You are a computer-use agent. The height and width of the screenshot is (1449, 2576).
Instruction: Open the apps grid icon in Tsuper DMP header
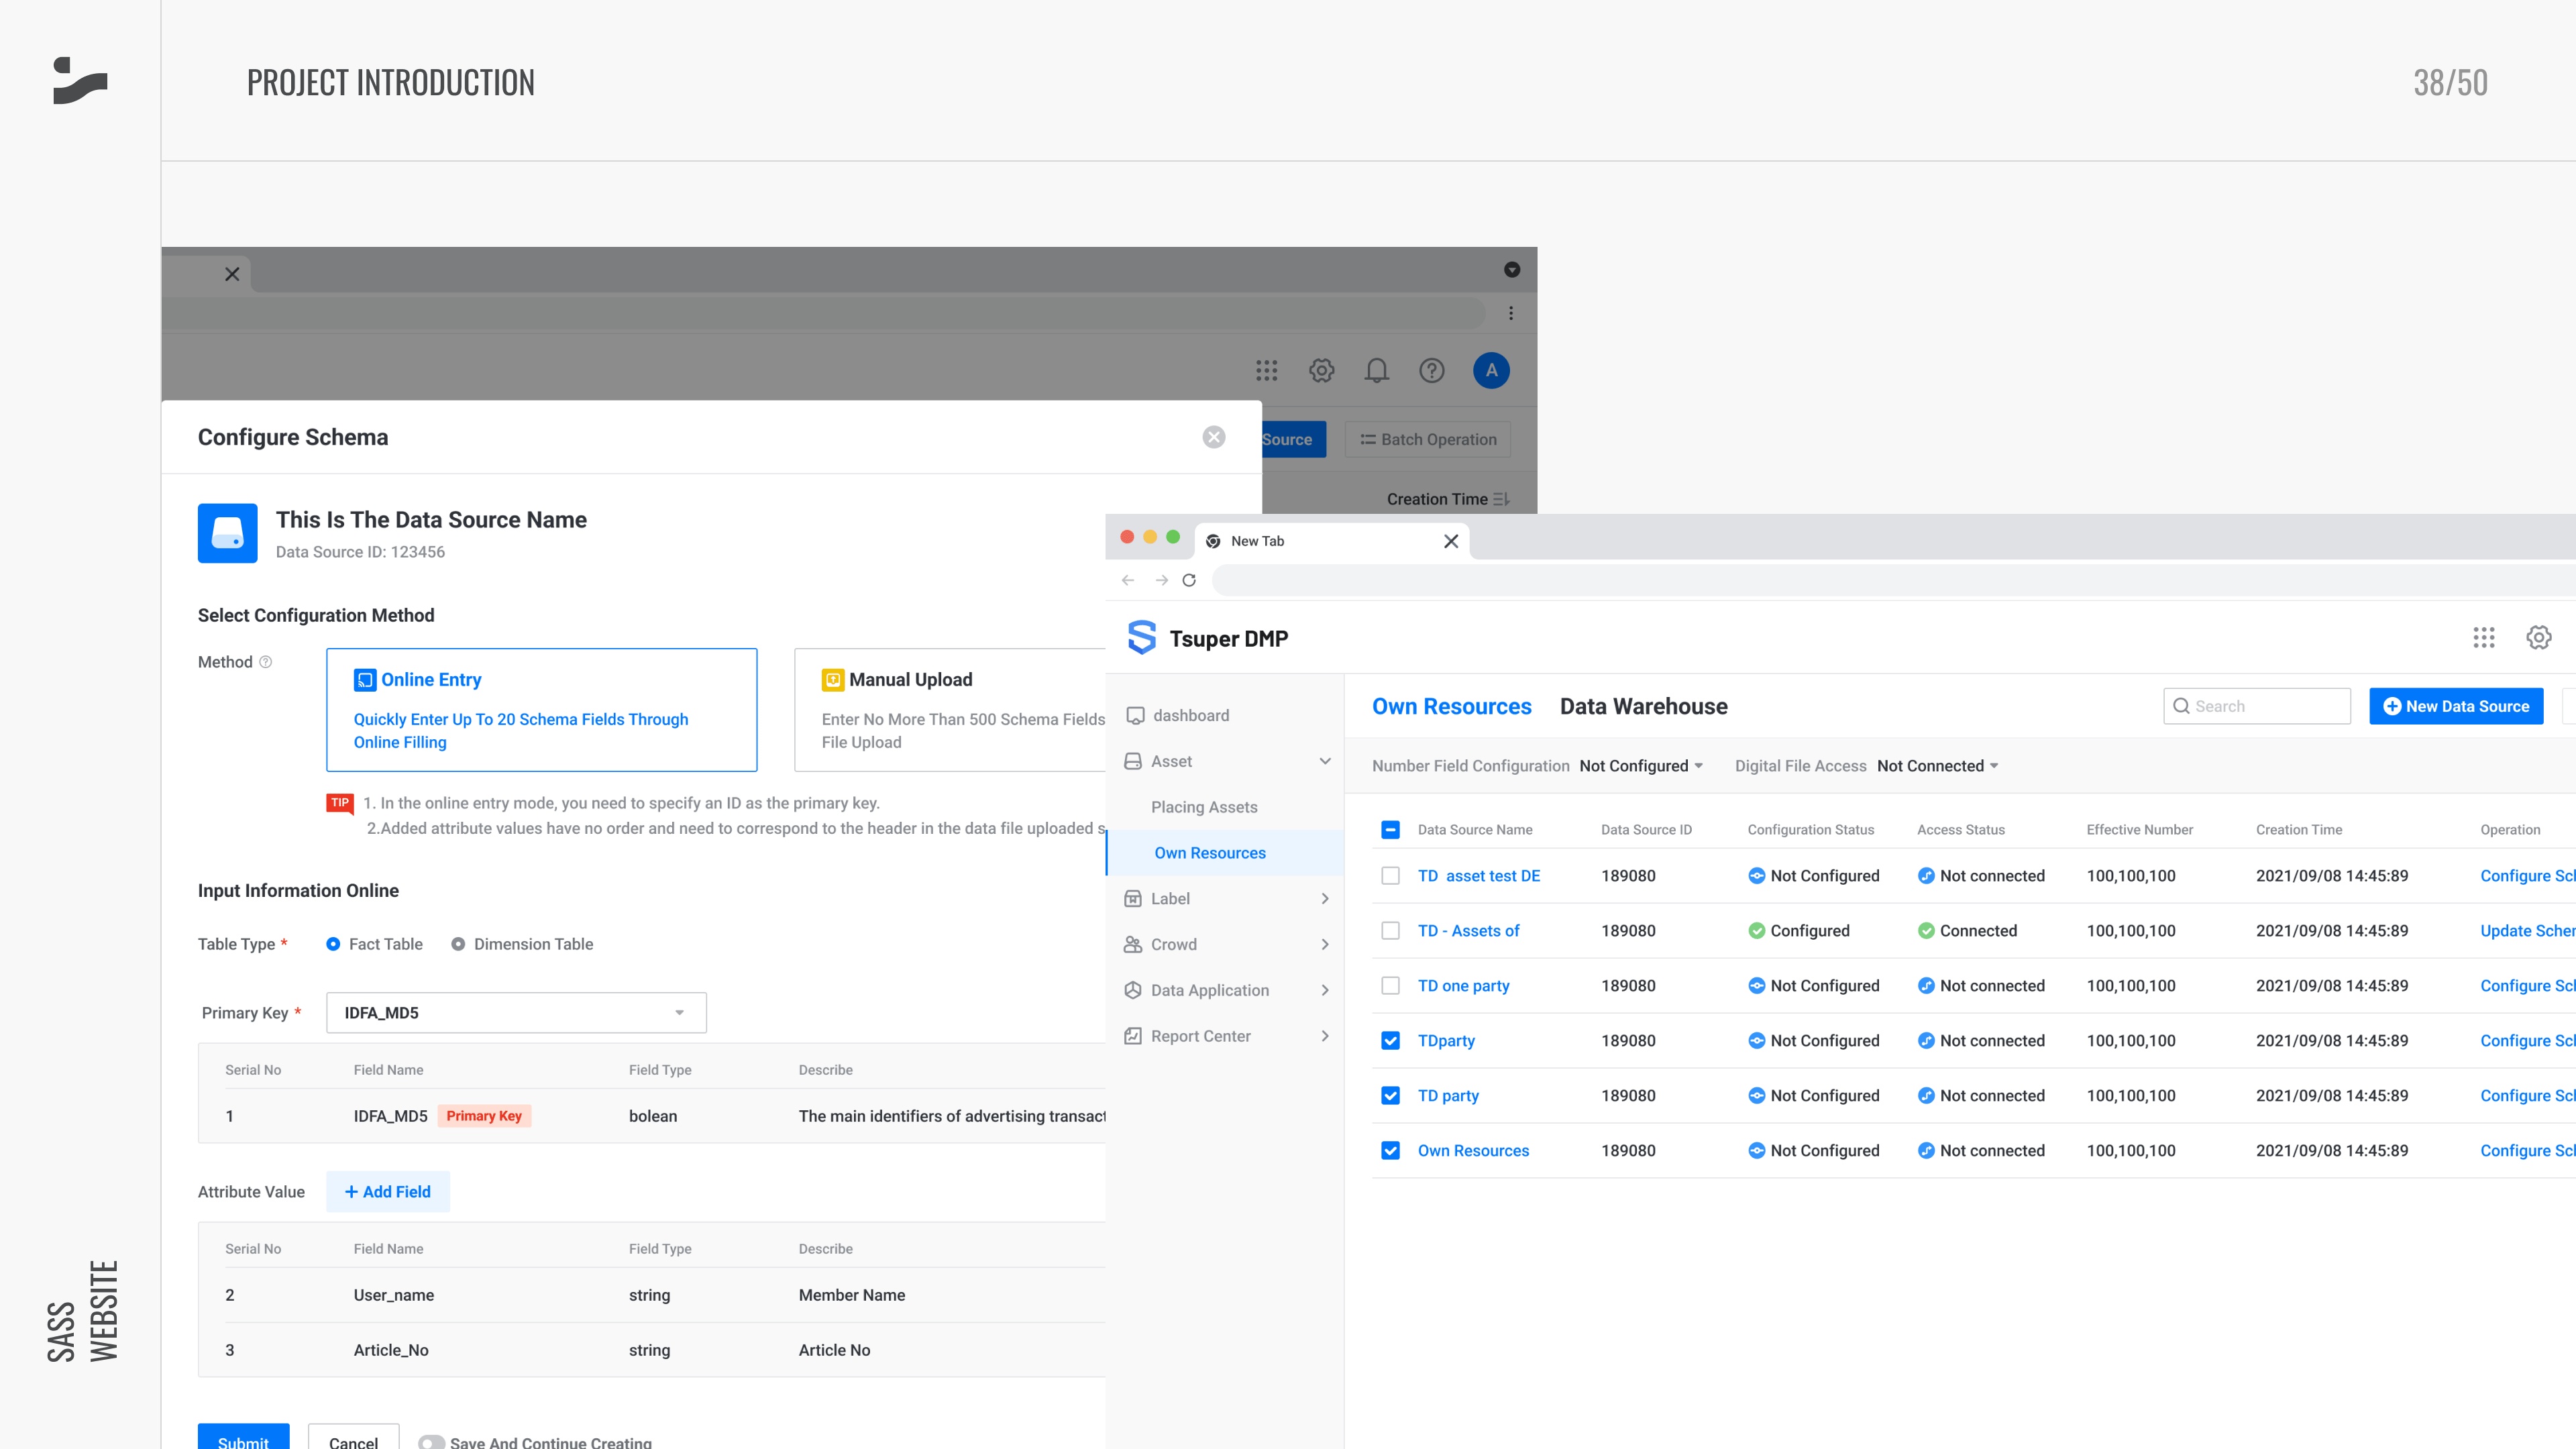[x=2483, y=638]
